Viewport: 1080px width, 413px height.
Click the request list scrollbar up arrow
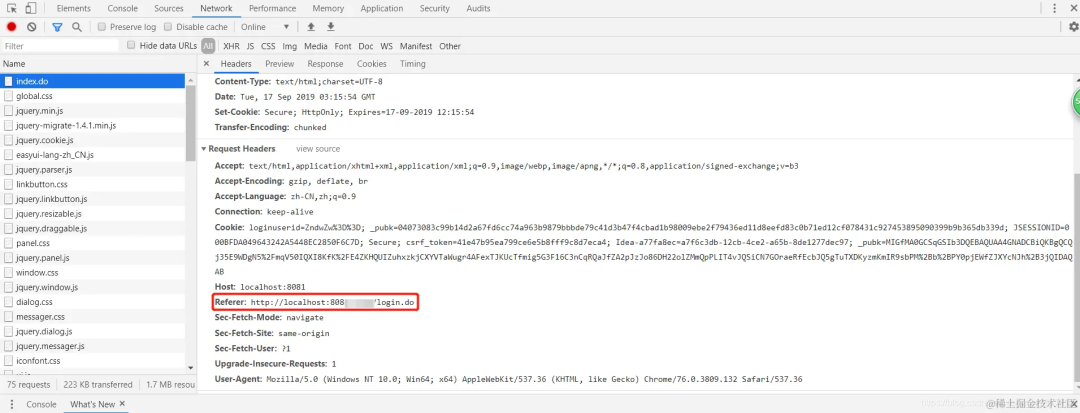pos(191,78)
